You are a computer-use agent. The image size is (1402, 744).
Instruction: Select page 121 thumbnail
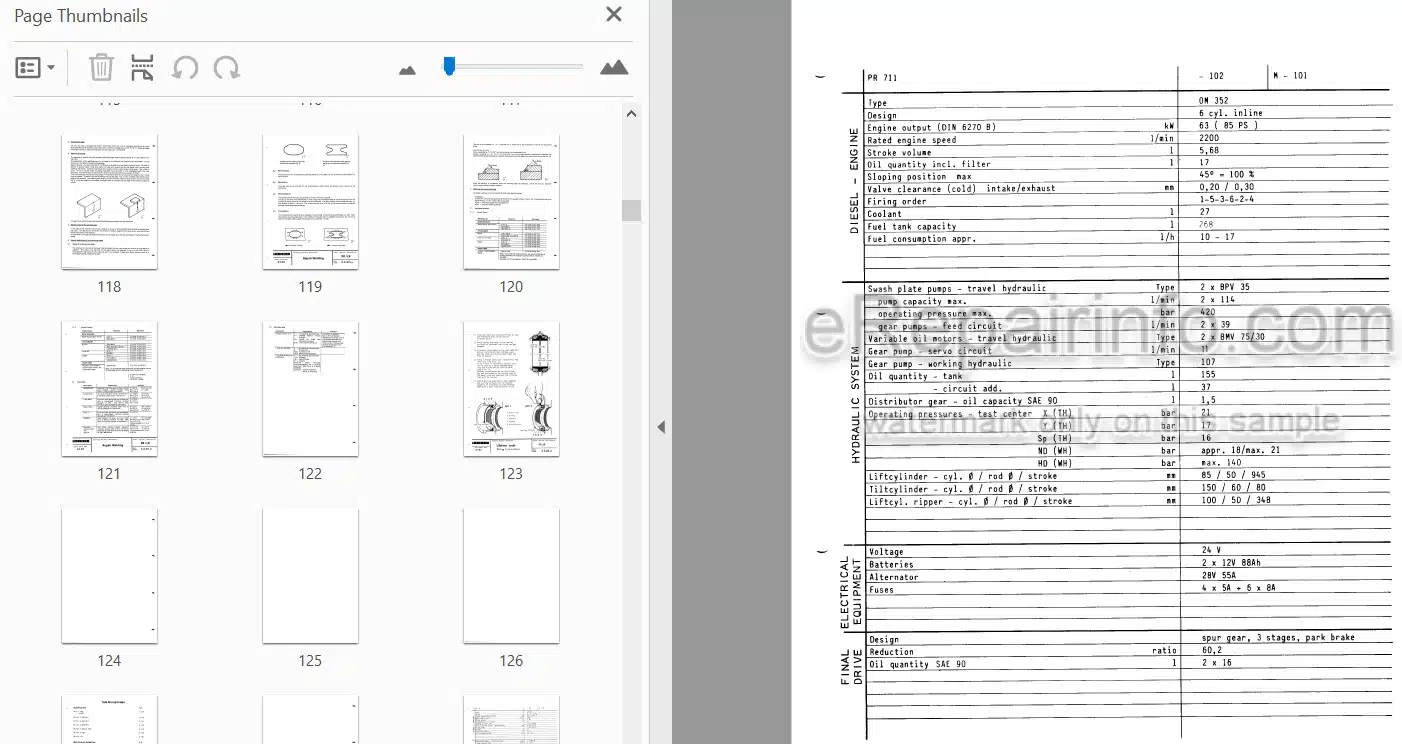[x=109, y=389]
